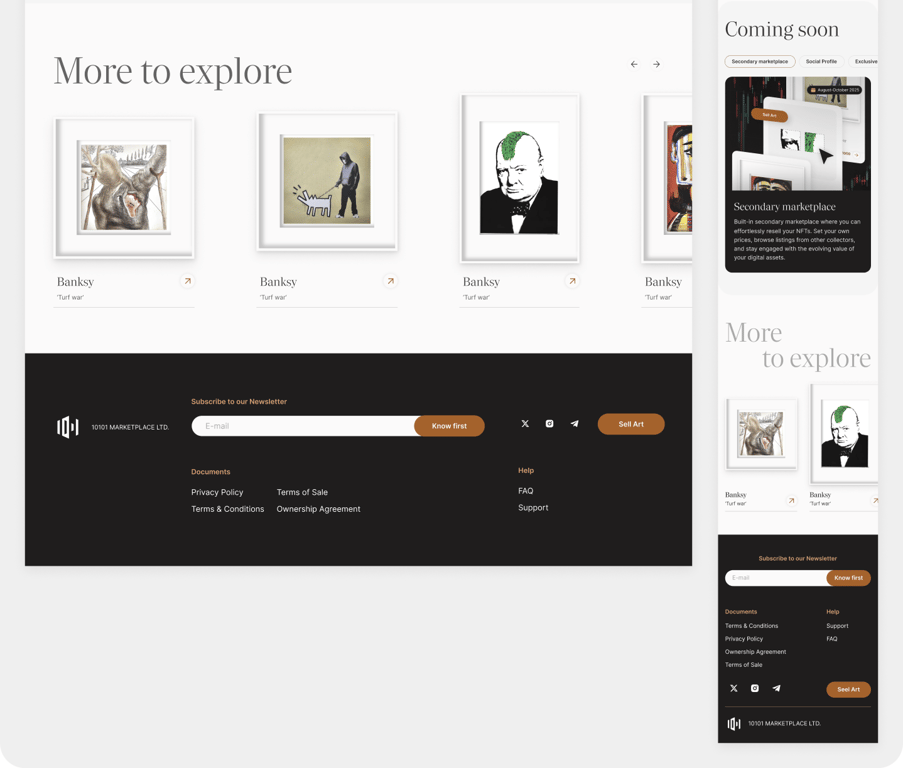
Task: Open the moose artwork link arrow on desktop
Action: tap(187, 281)
